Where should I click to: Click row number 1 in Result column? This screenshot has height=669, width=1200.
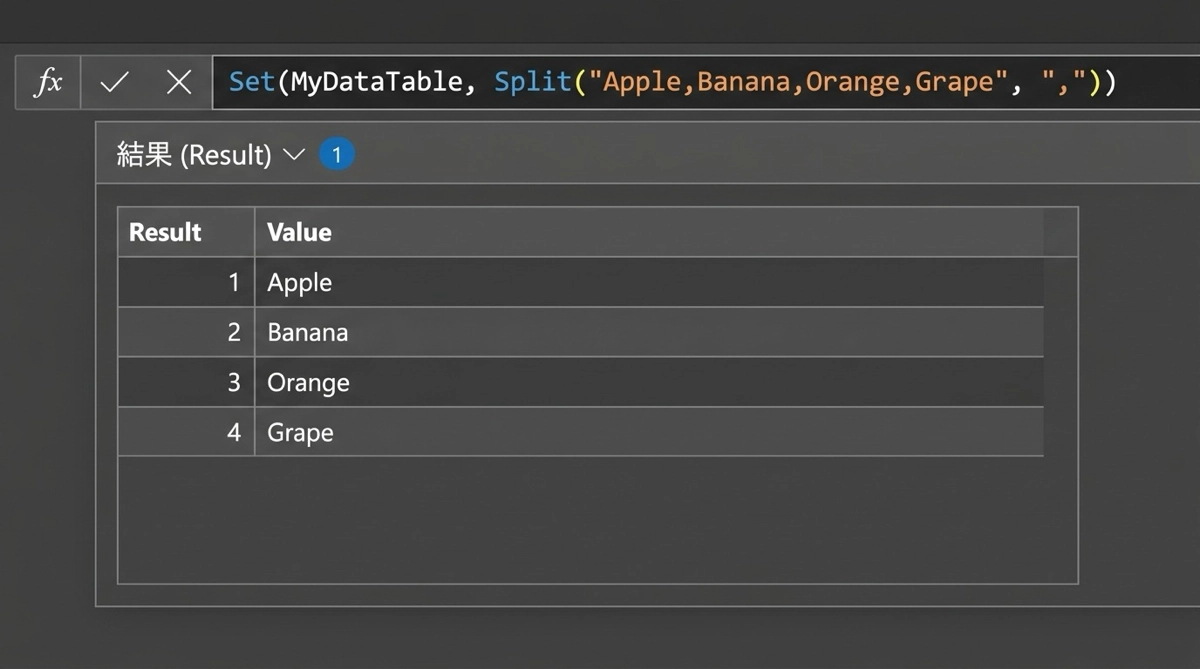233,283
